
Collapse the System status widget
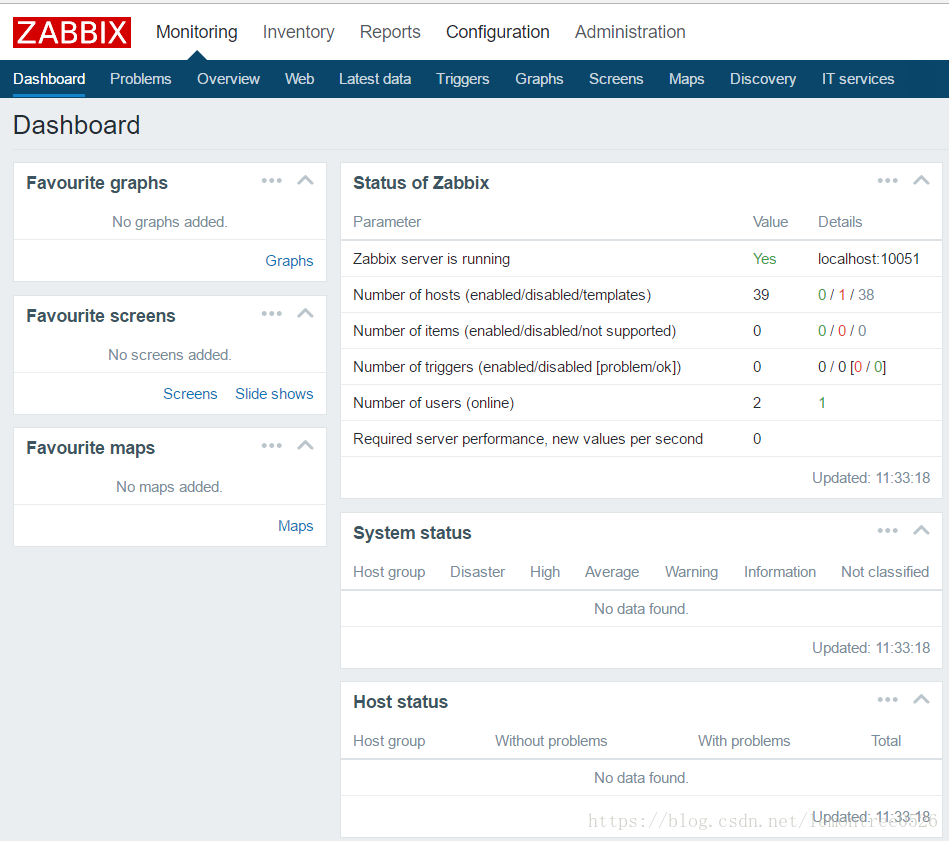tap(921, 531)
